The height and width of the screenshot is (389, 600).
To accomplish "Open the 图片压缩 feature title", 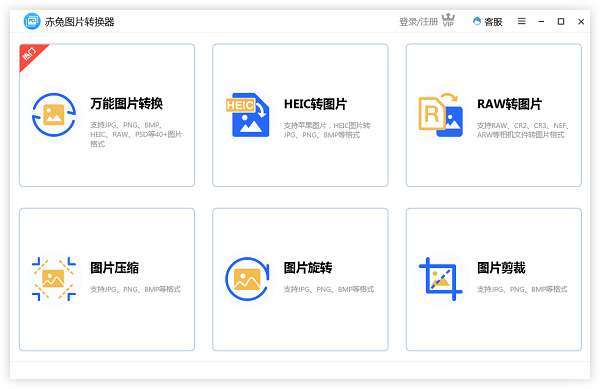I will [x=114, y=268].
